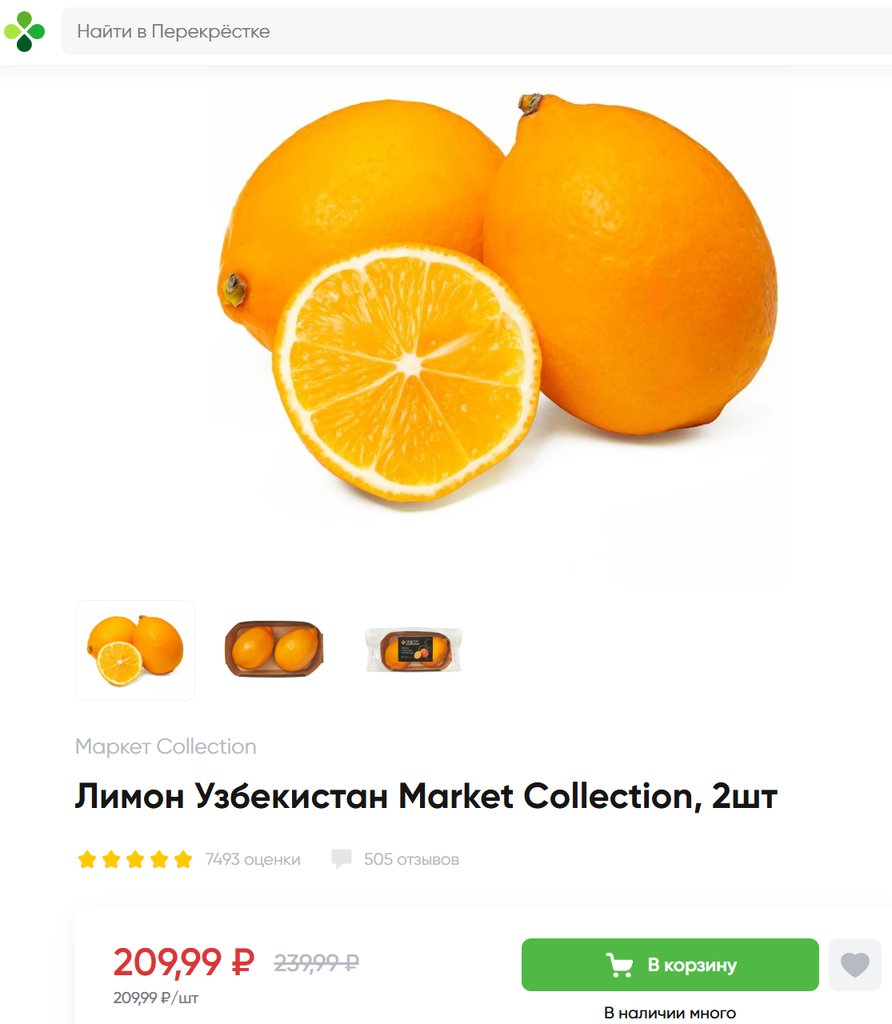Show the thumbnail of lemons in a brown tray
892x1024 pixels.
tap(274, 648)
